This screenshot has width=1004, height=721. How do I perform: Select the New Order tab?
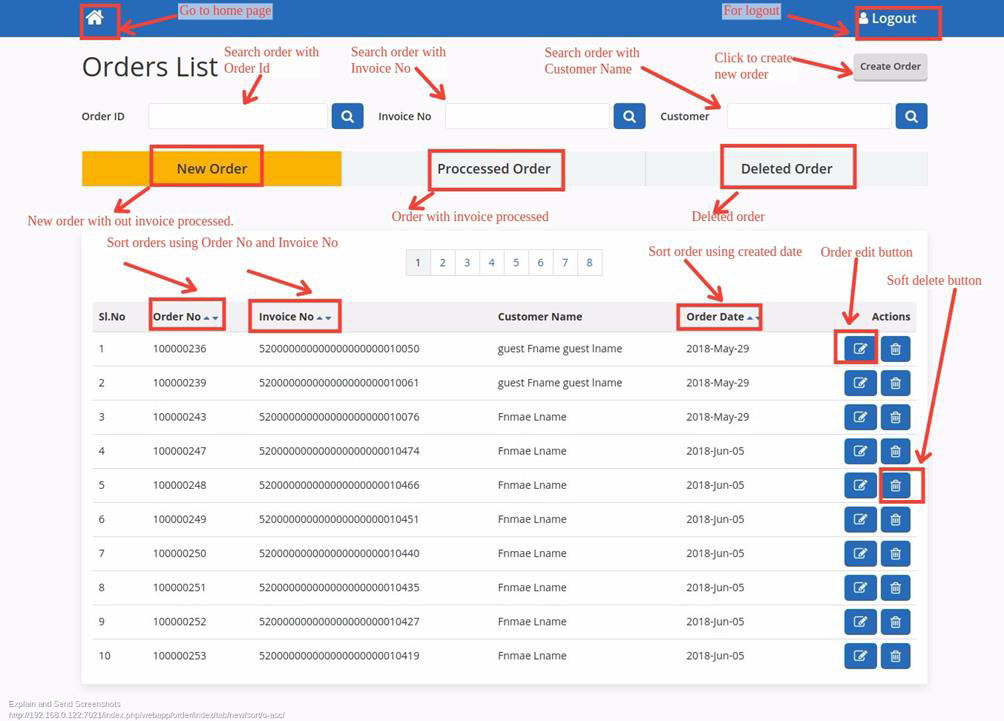click(x=211, y=169)
